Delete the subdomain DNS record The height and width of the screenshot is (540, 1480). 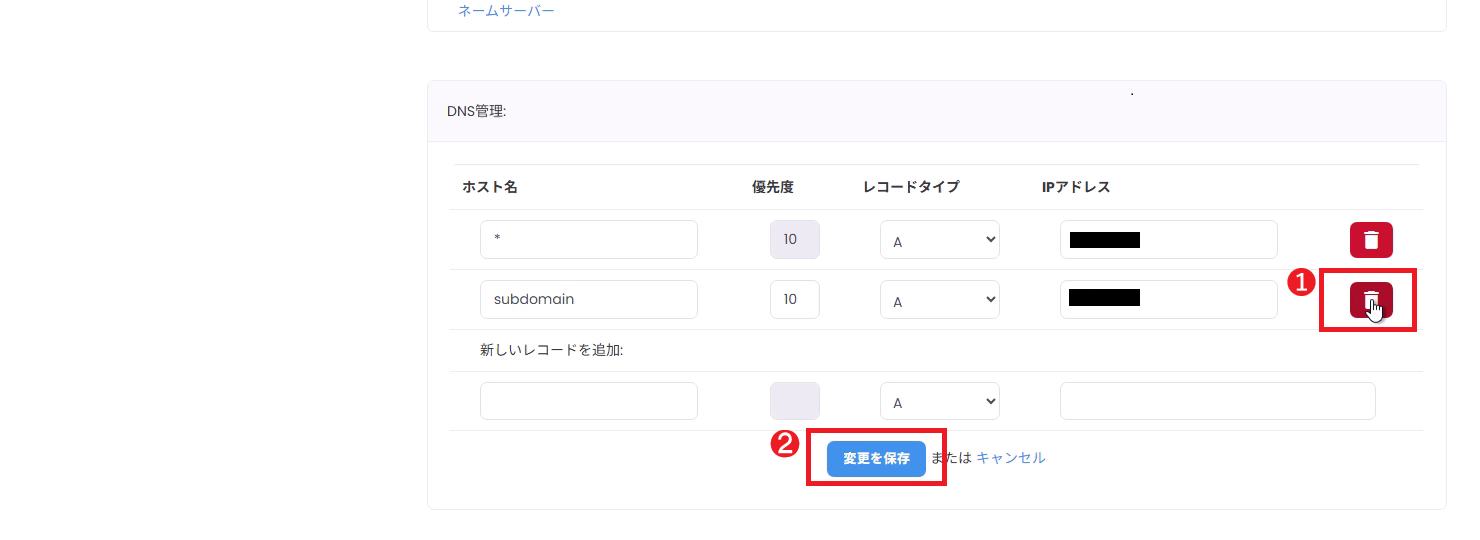point(1371,300)
